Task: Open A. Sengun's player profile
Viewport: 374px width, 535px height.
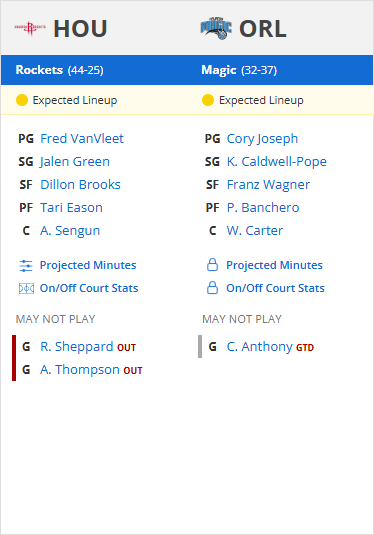Action: (x=70, y=231)
